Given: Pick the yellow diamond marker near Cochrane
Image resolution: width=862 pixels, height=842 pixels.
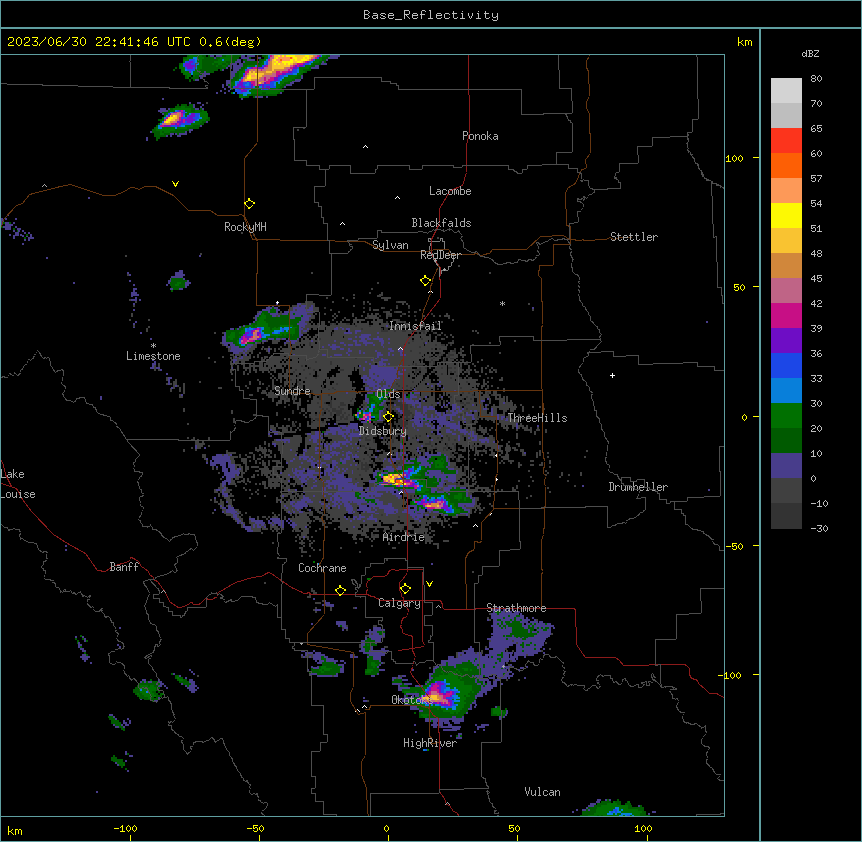Looking at the screenshot, I should tap(340, 591).
